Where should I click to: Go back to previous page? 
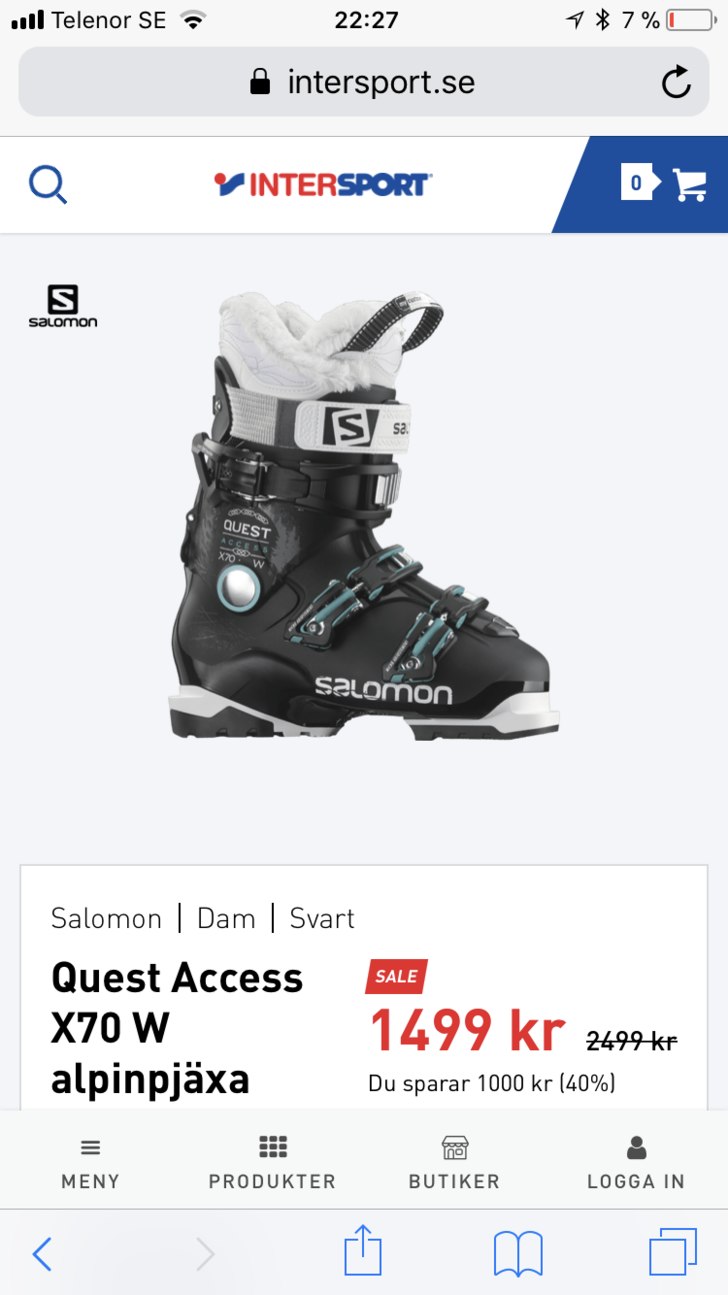[41, 1253]
